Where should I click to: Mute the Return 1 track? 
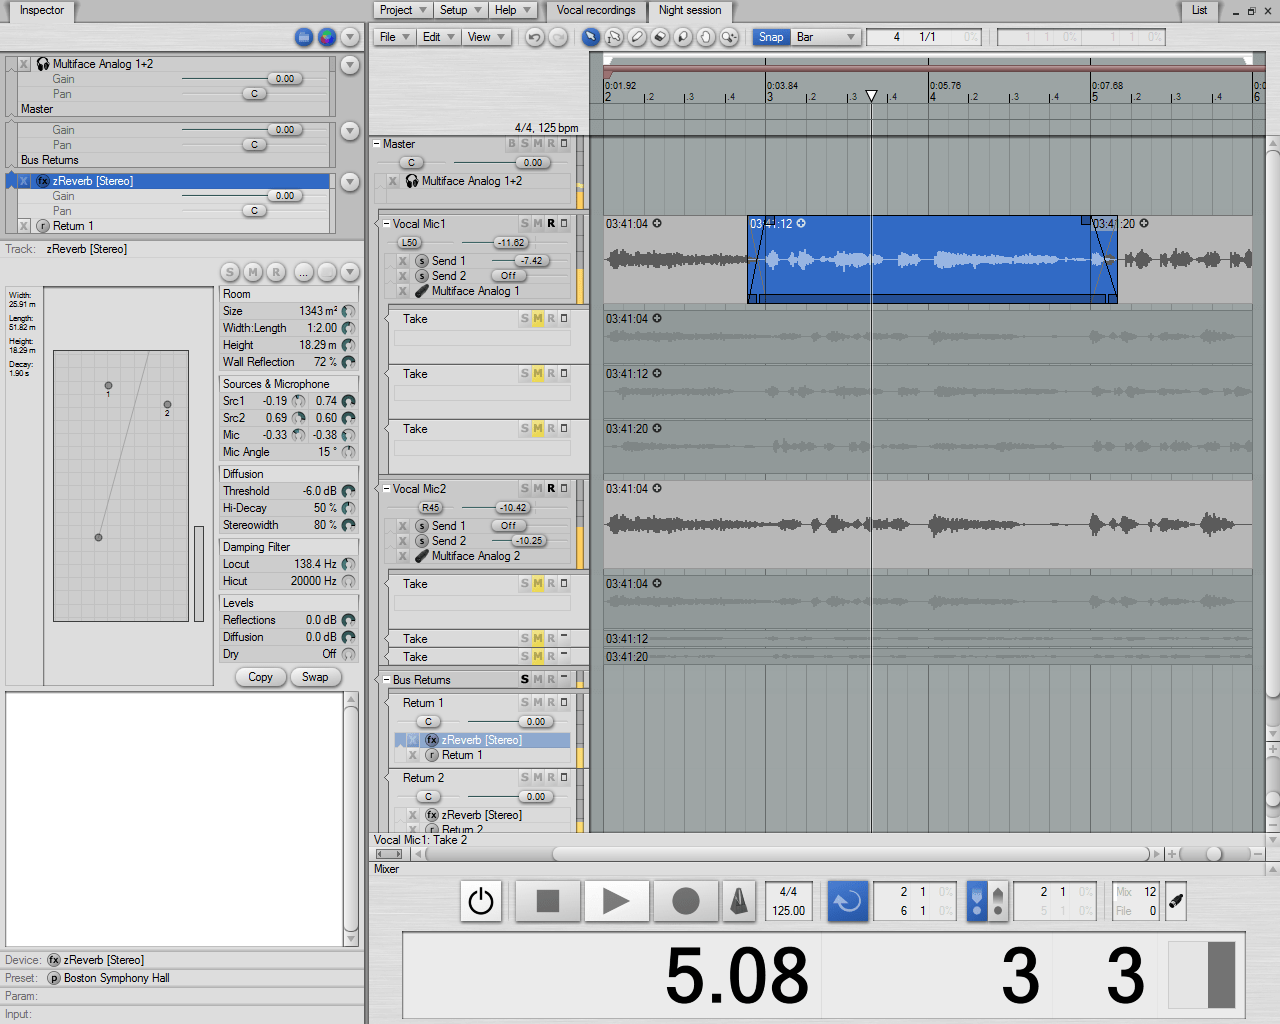(538, 703)
